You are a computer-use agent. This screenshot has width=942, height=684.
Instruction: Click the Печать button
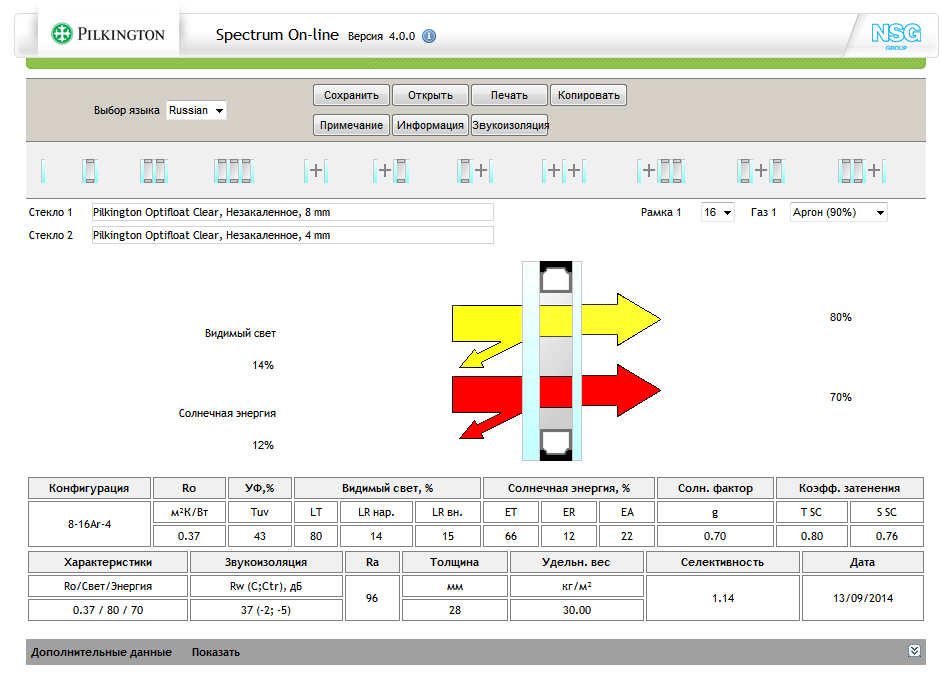point(509,95)
